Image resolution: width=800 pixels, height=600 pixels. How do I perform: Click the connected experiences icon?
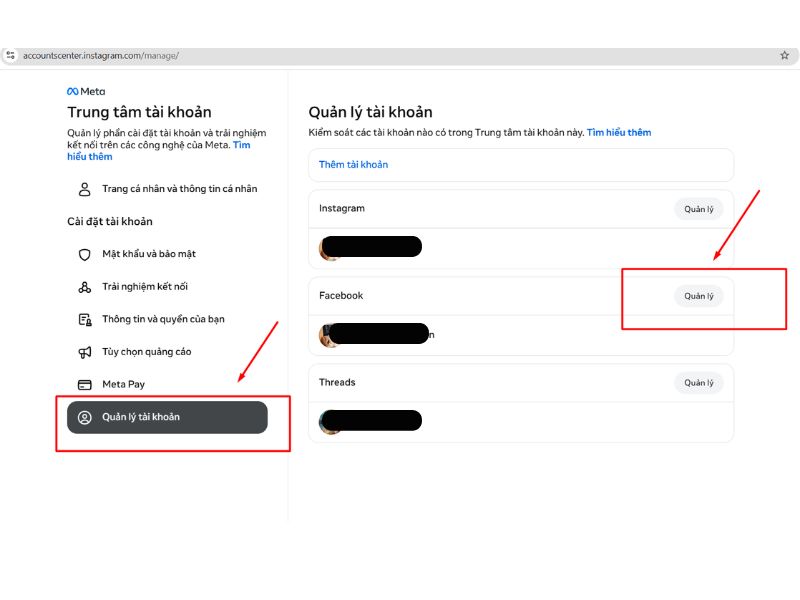tap(85, 287)
